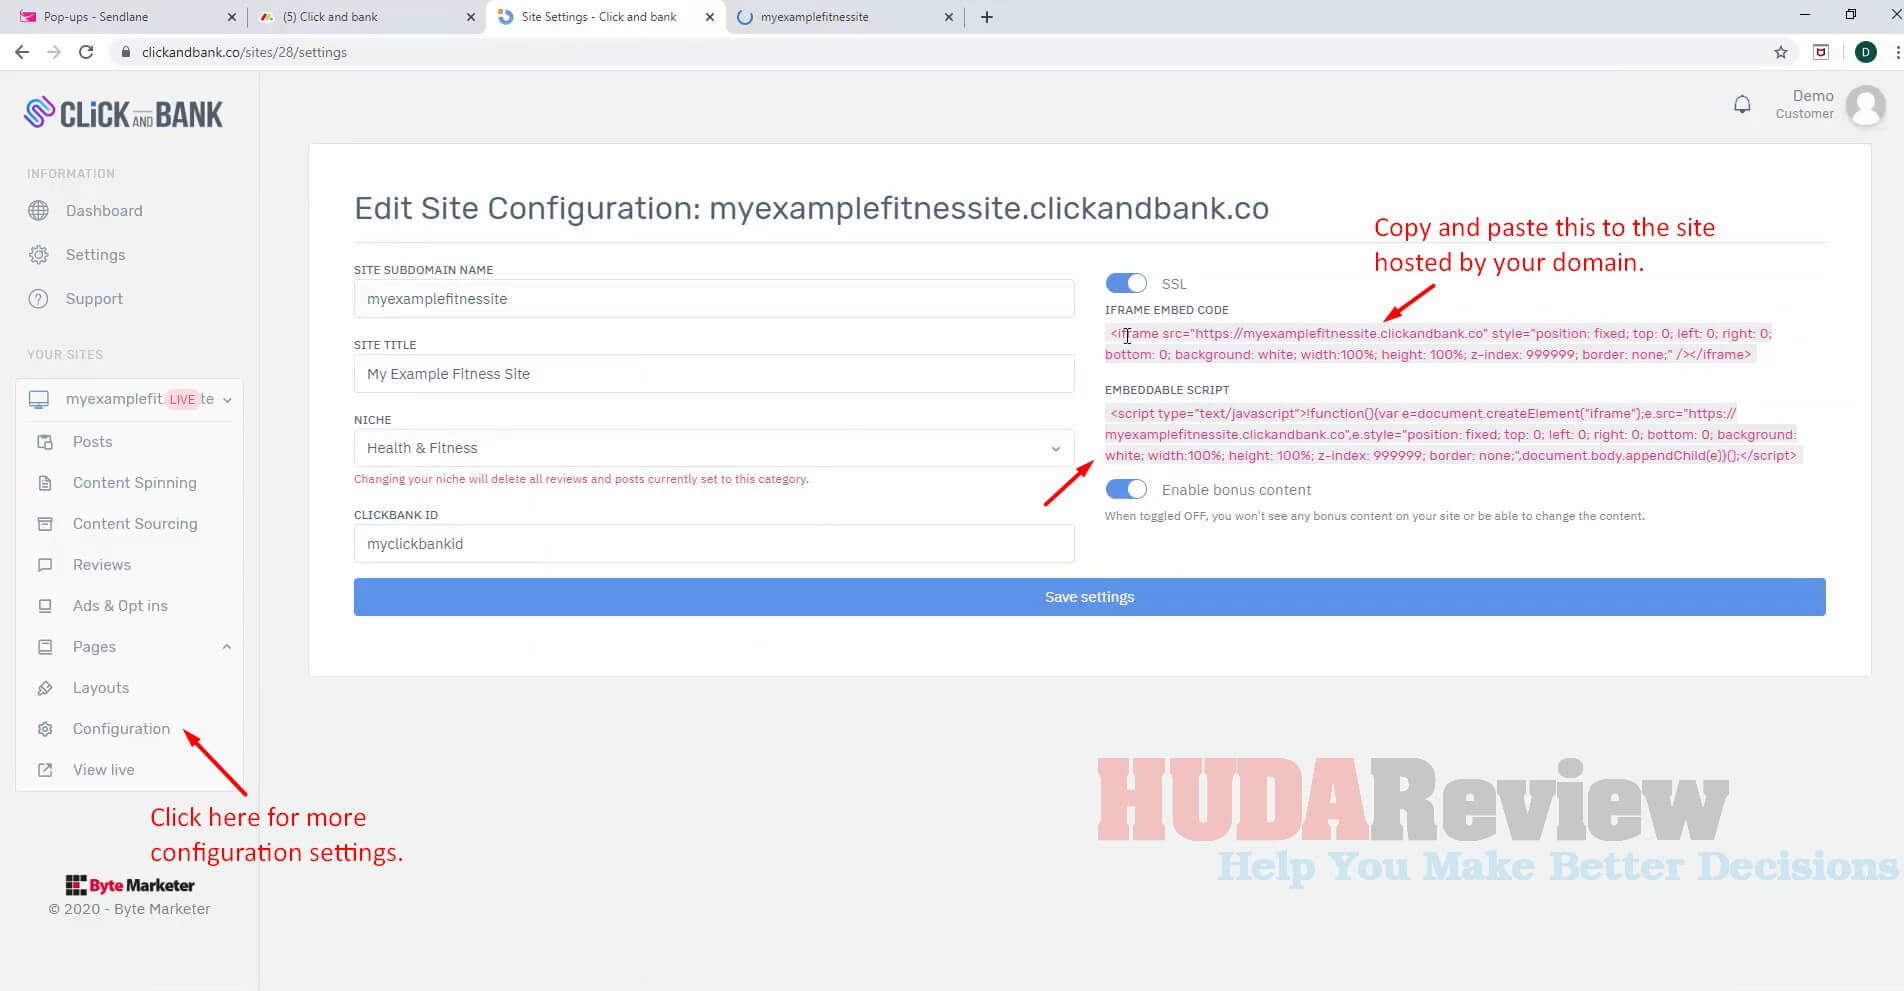Click the iframe embed code text
1904x991 pixels.
click(1438, 344)
